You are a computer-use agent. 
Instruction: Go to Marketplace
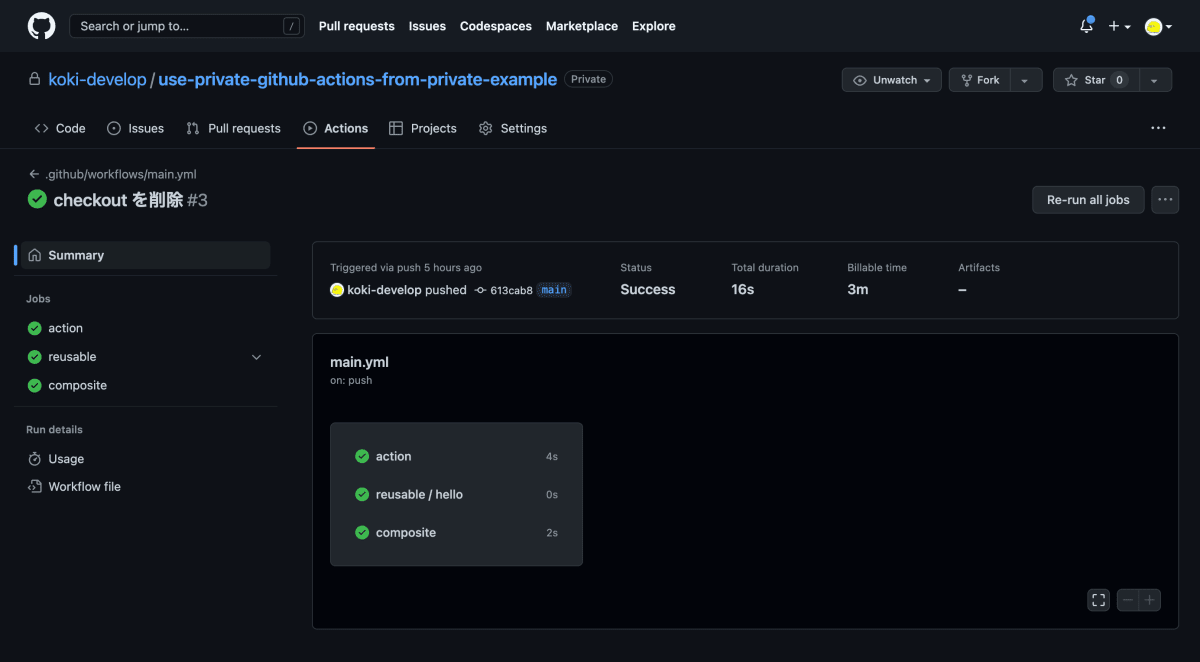(x=582, y=26)
